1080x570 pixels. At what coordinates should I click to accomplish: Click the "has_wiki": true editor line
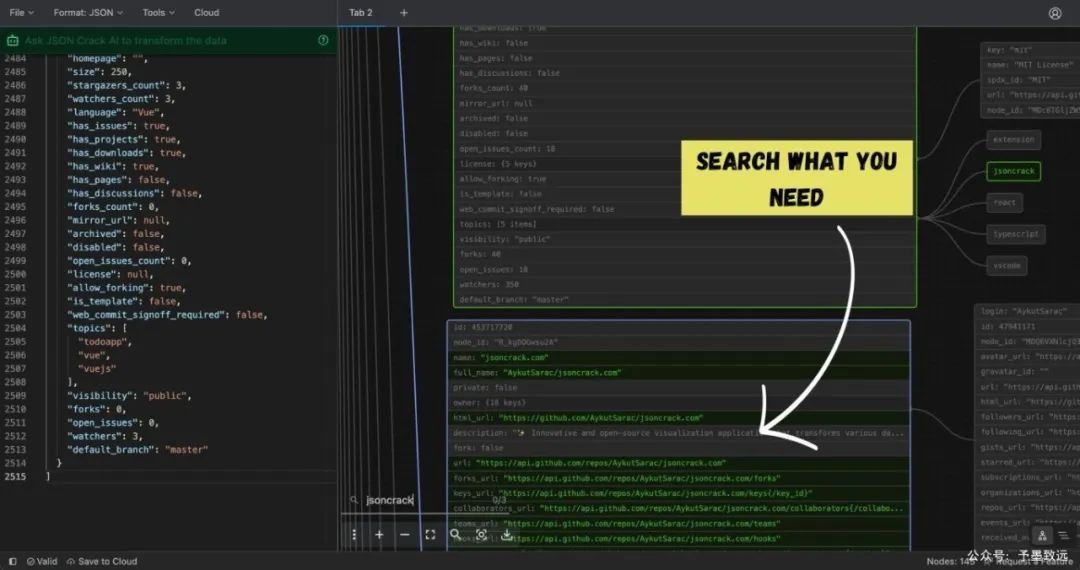113,167
